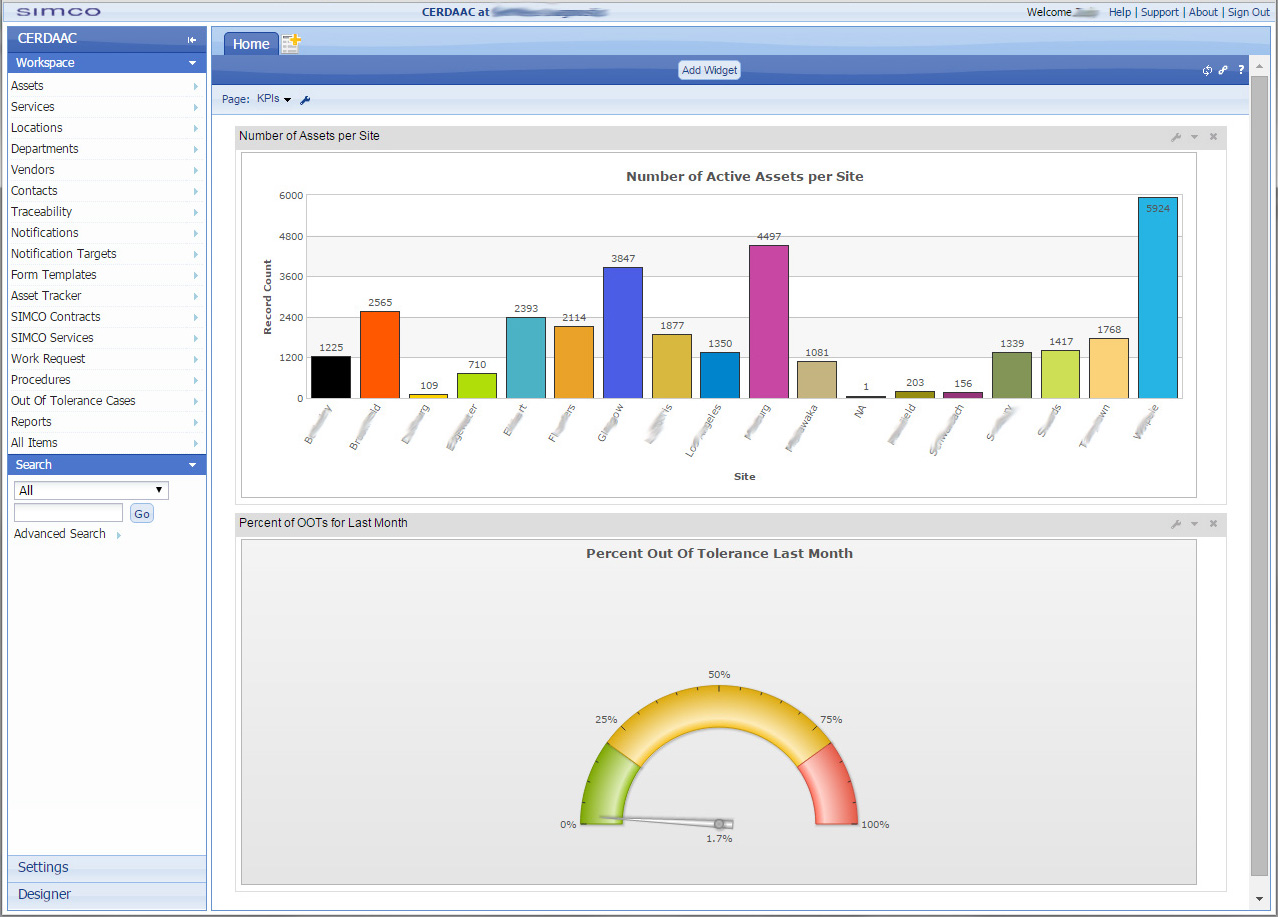Image resolution: width=1278 pixels, height=917 pixels.
Task: Open the search category All dropdown
Action: 91,490
